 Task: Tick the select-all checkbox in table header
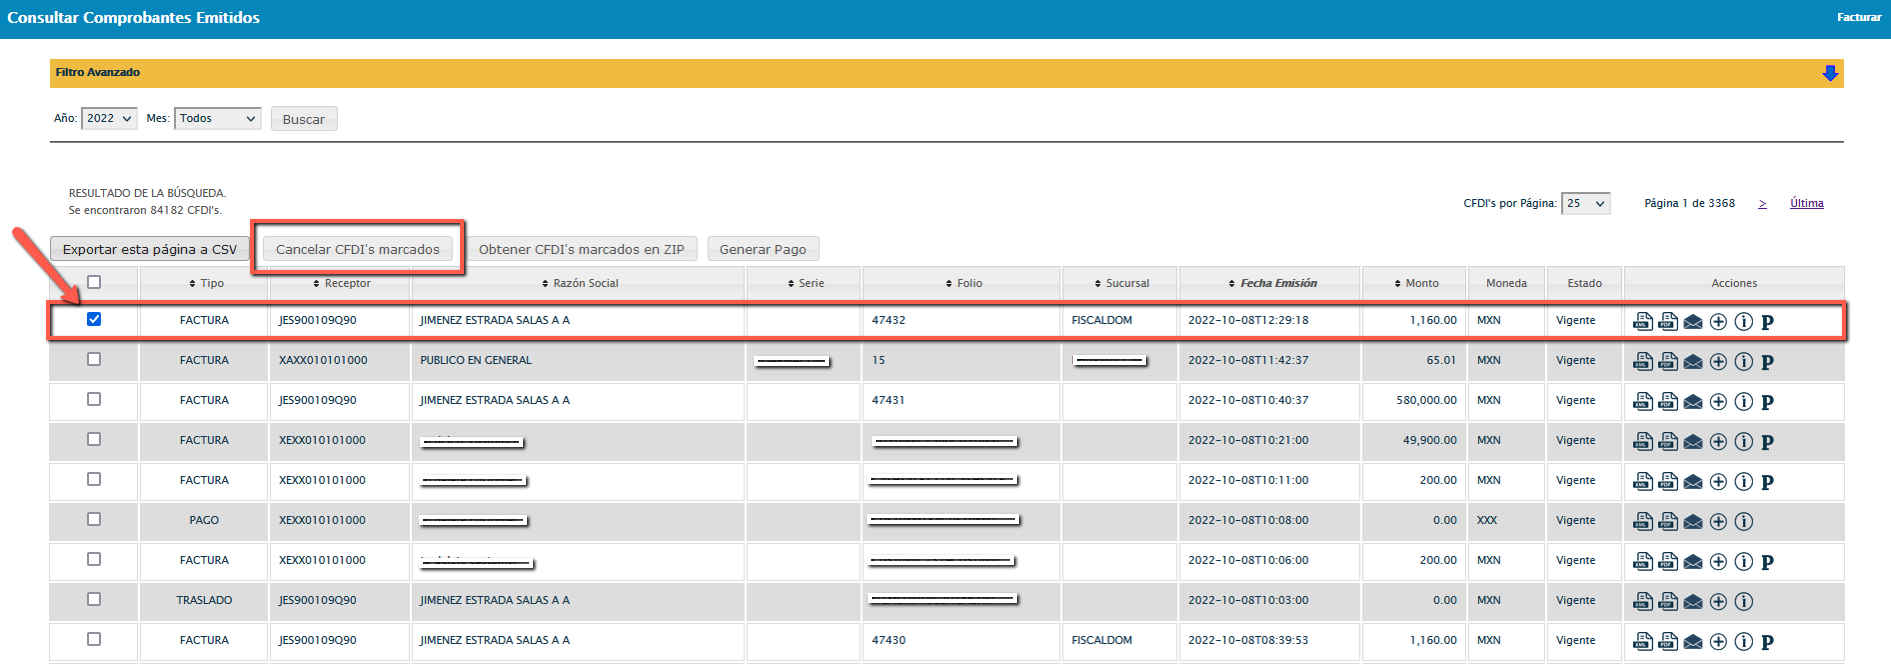(x=94, y=282)
